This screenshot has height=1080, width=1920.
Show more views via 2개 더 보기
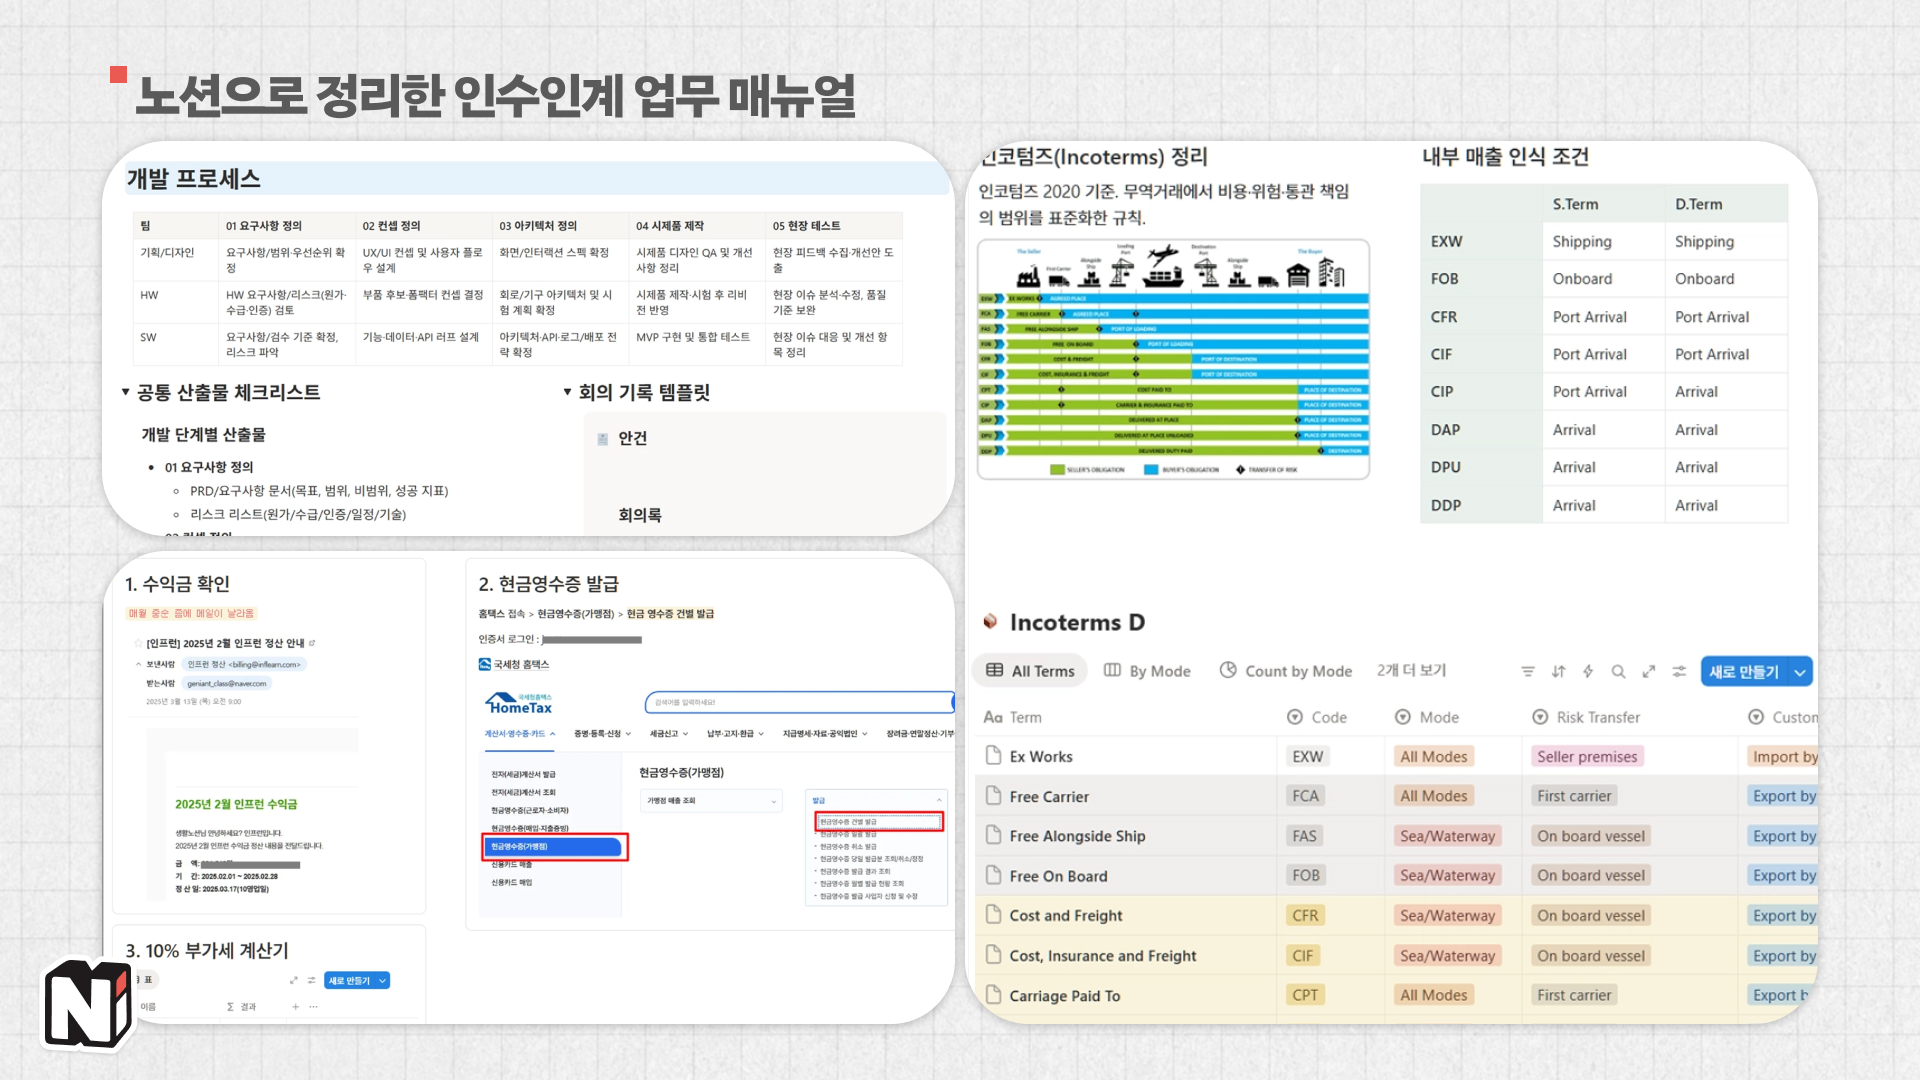click(1411, 671)
